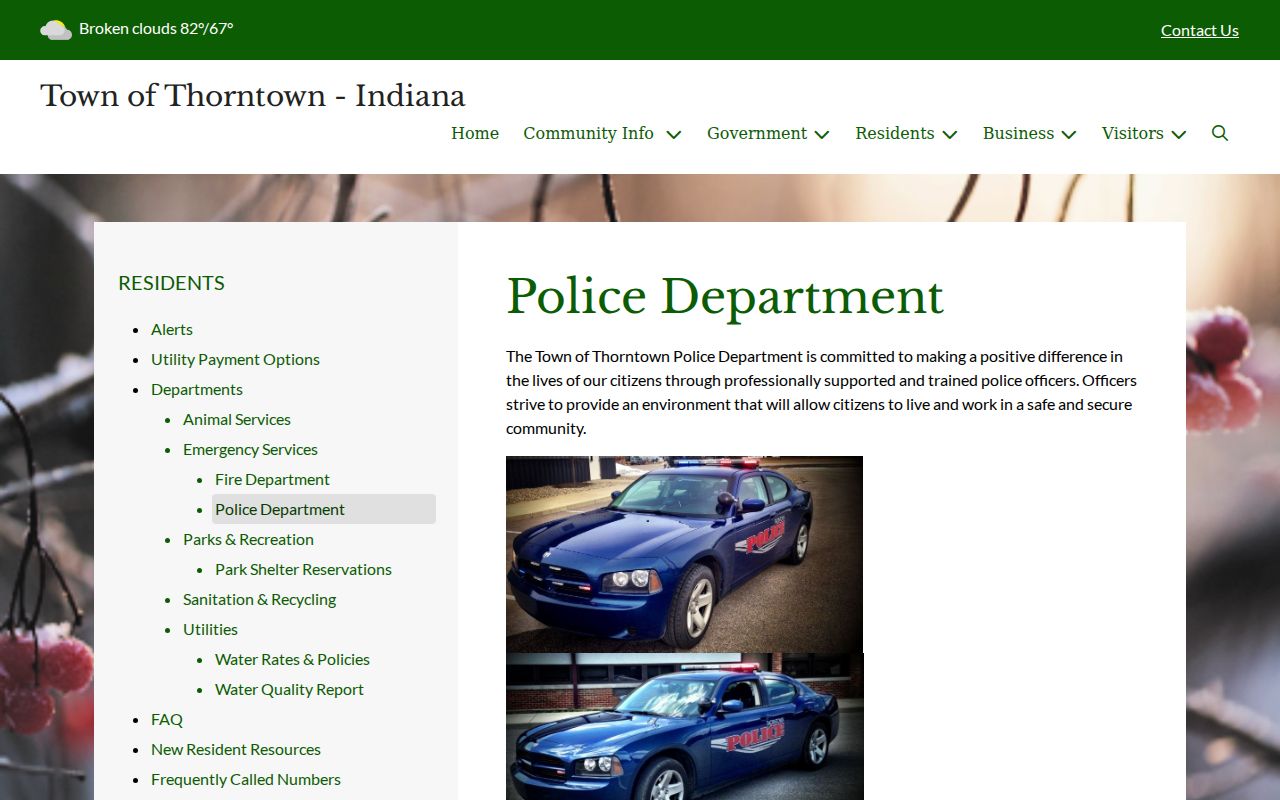Click the broken clouds weather icon

click(56, 30)
